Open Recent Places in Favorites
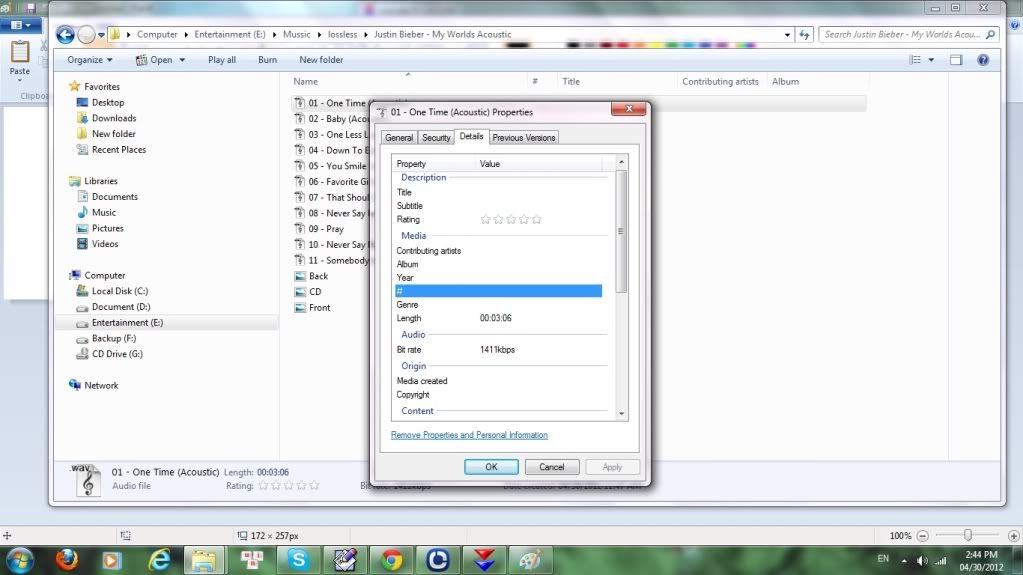Image resolution: width=1023 pixels, height=575 pixels. 119,149
